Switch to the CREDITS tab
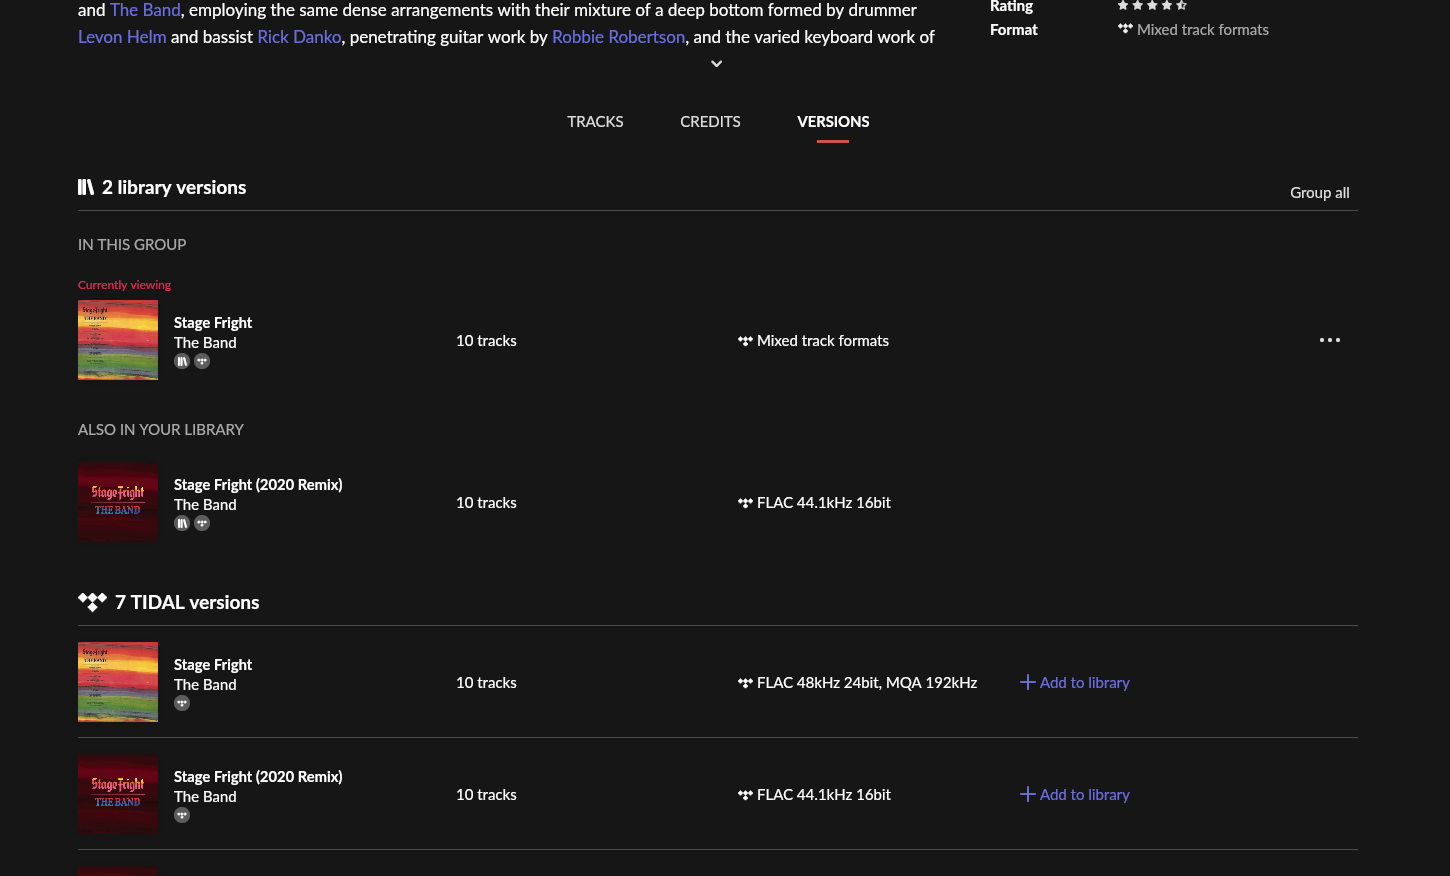Viewport: 1450px width, 876px height. [710, 121]
